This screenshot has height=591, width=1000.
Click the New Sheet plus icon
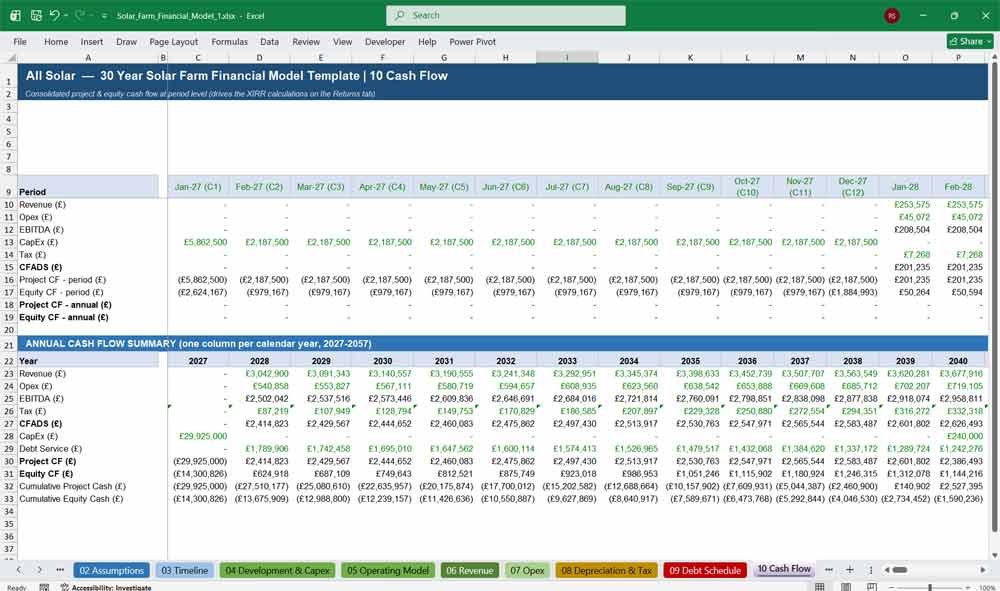[849, 569]
